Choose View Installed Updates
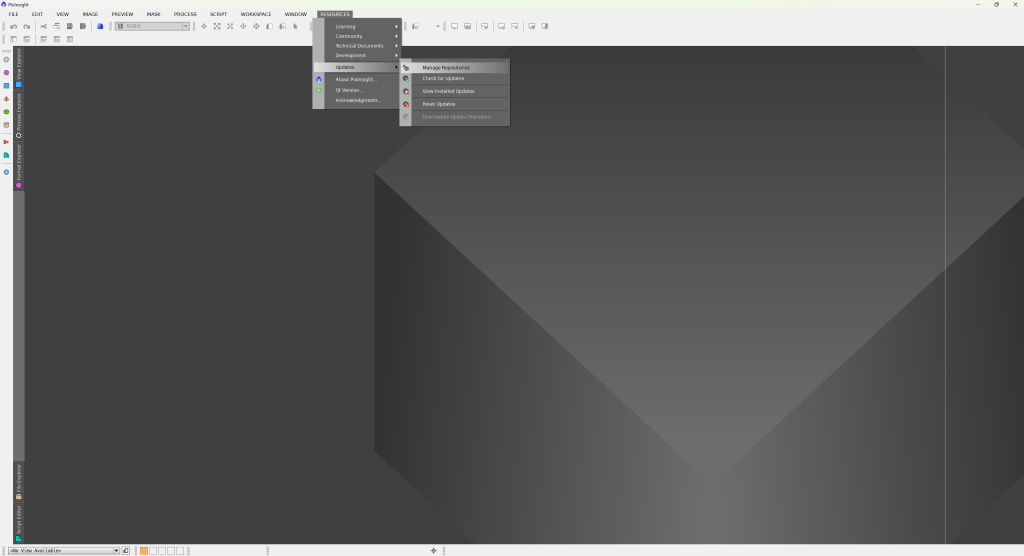Screen dimensions: 1024x556 [448, 91]
